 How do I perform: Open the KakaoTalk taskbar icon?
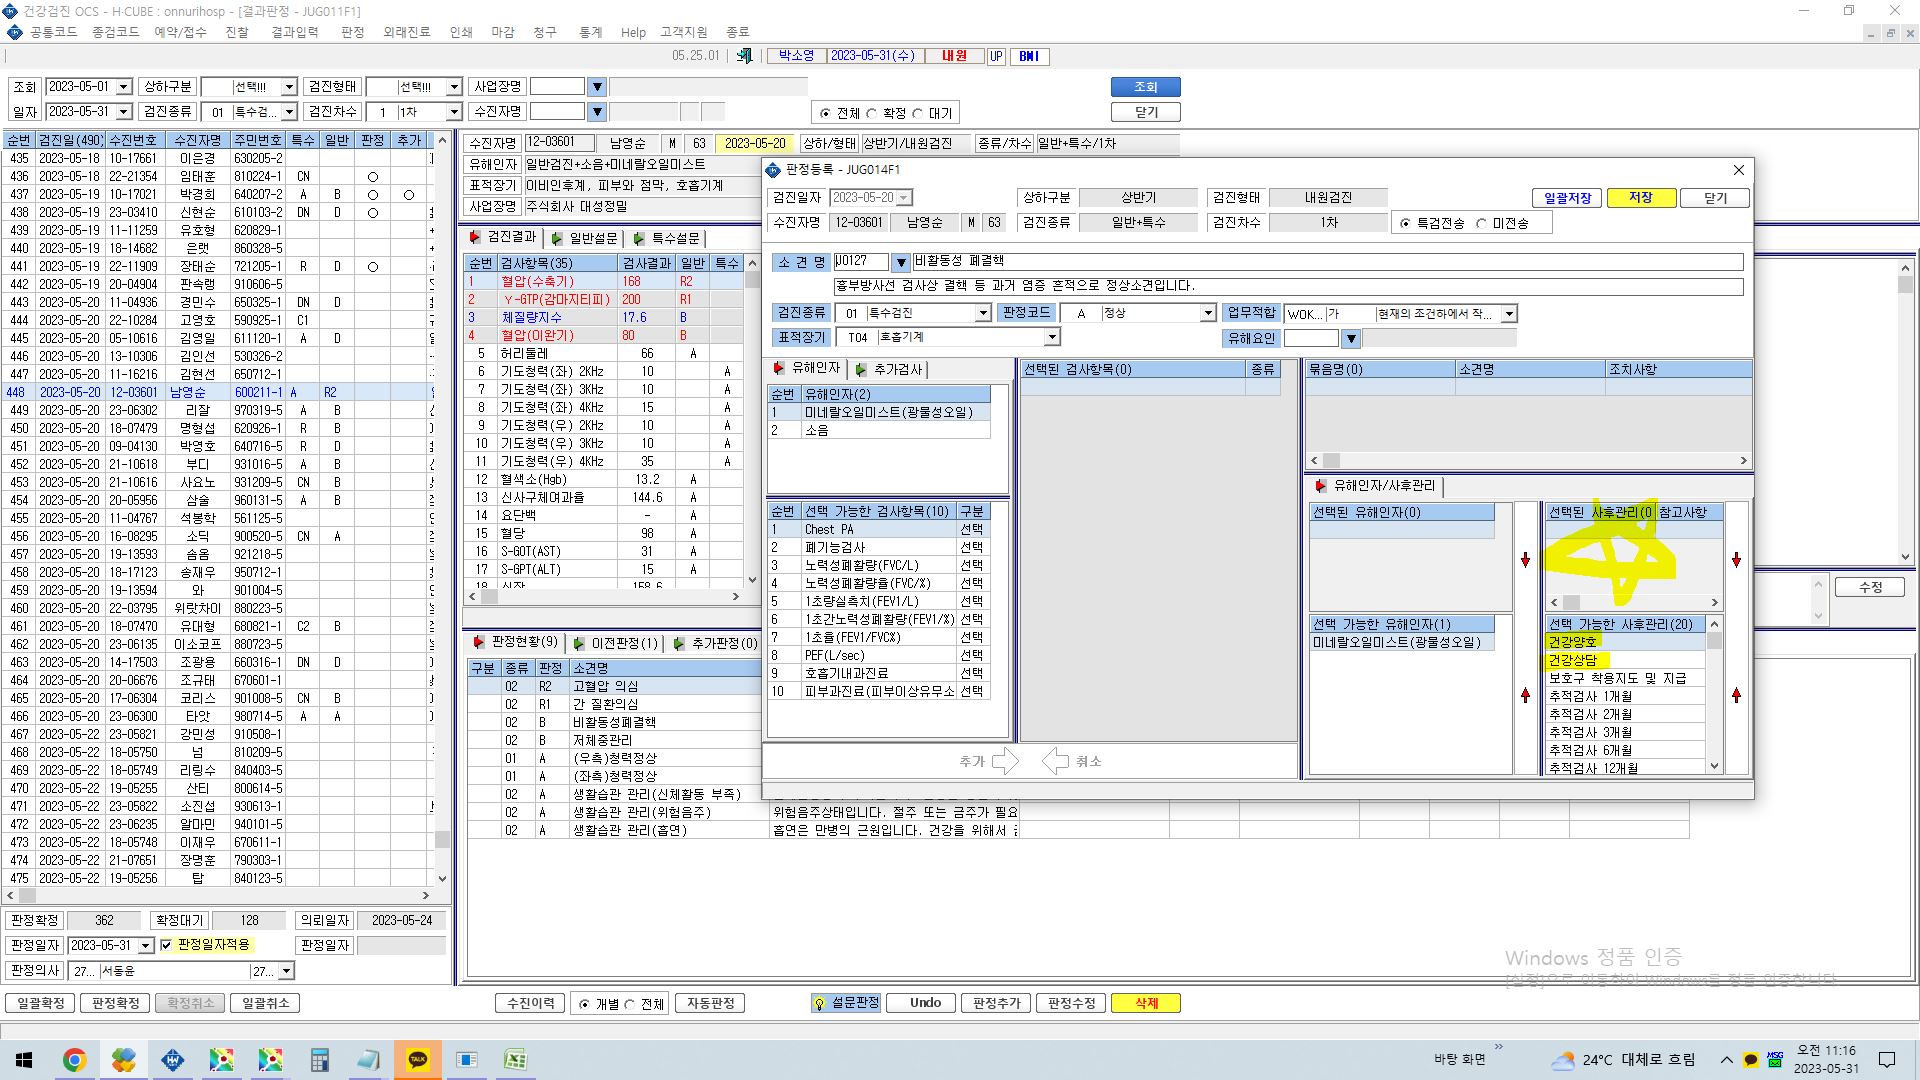coord(418,1060)
